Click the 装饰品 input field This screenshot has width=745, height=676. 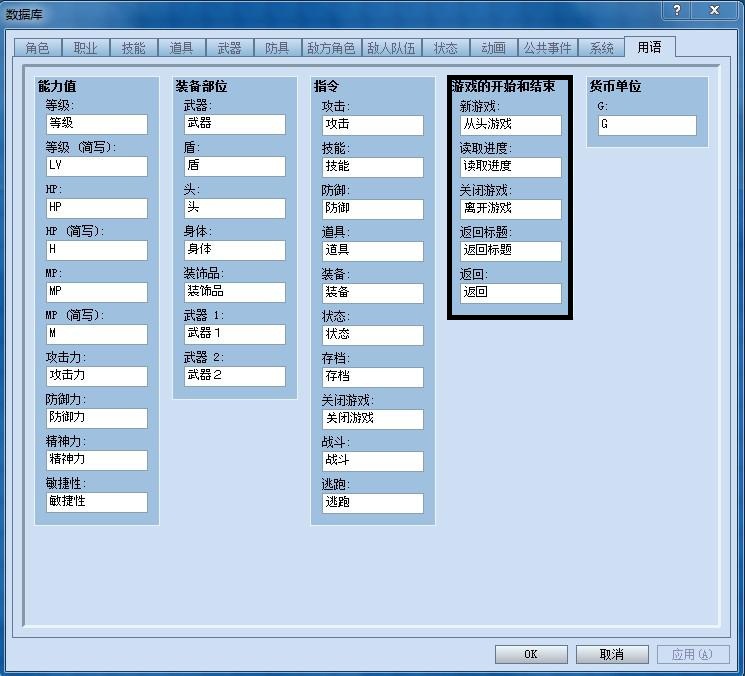pos(235,292)
